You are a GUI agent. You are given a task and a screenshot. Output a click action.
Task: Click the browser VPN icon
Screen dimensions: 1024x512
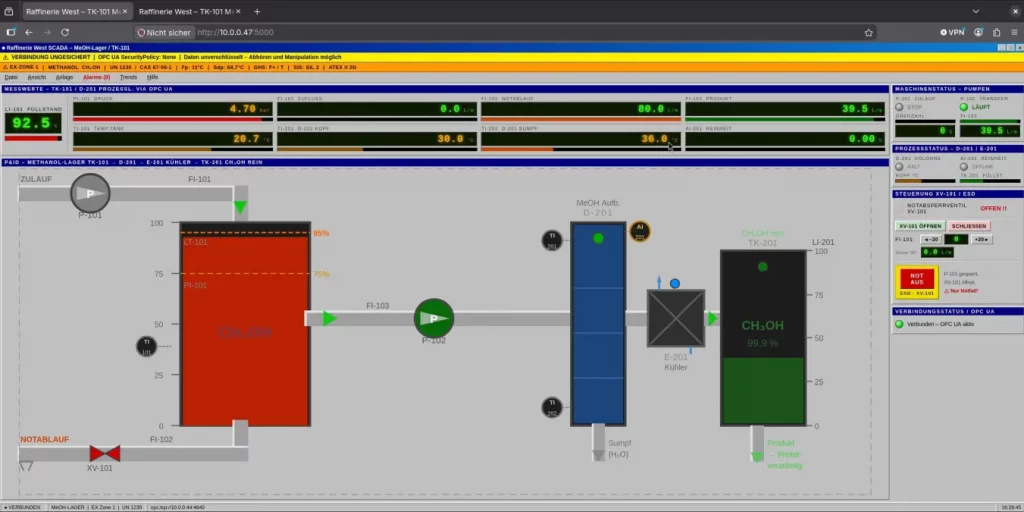click(952, 32)
